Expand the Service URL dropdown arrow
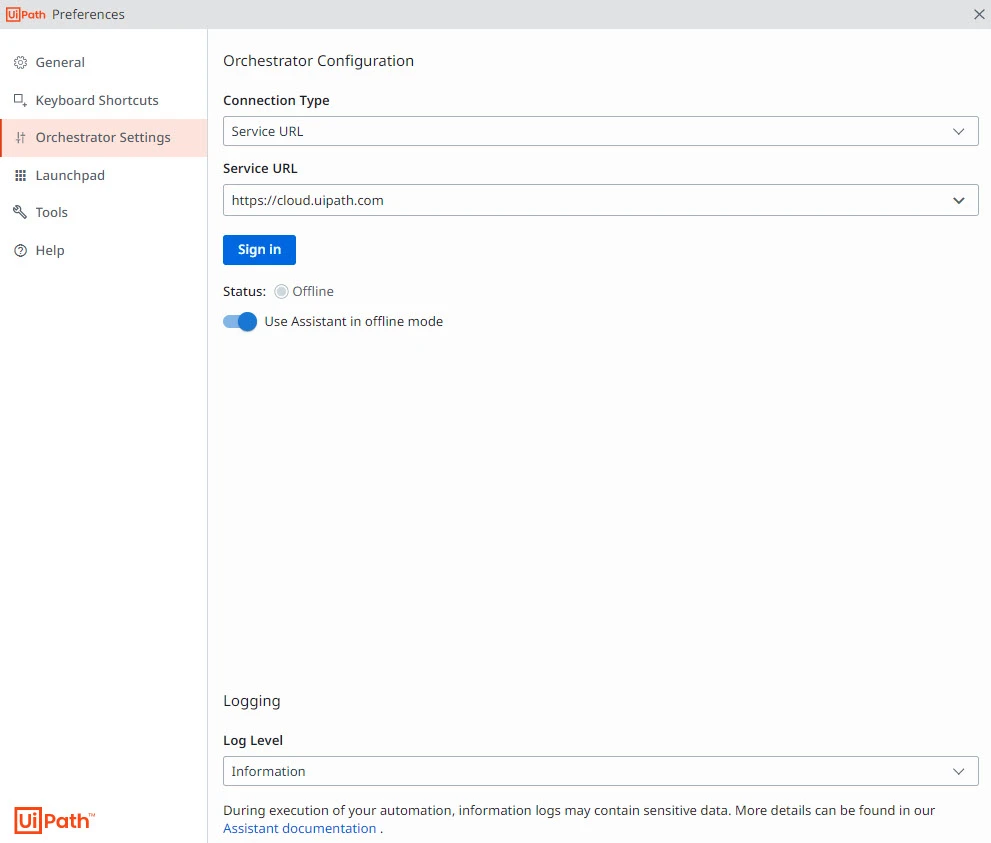The image size is (991, 843). pos(959,200)
